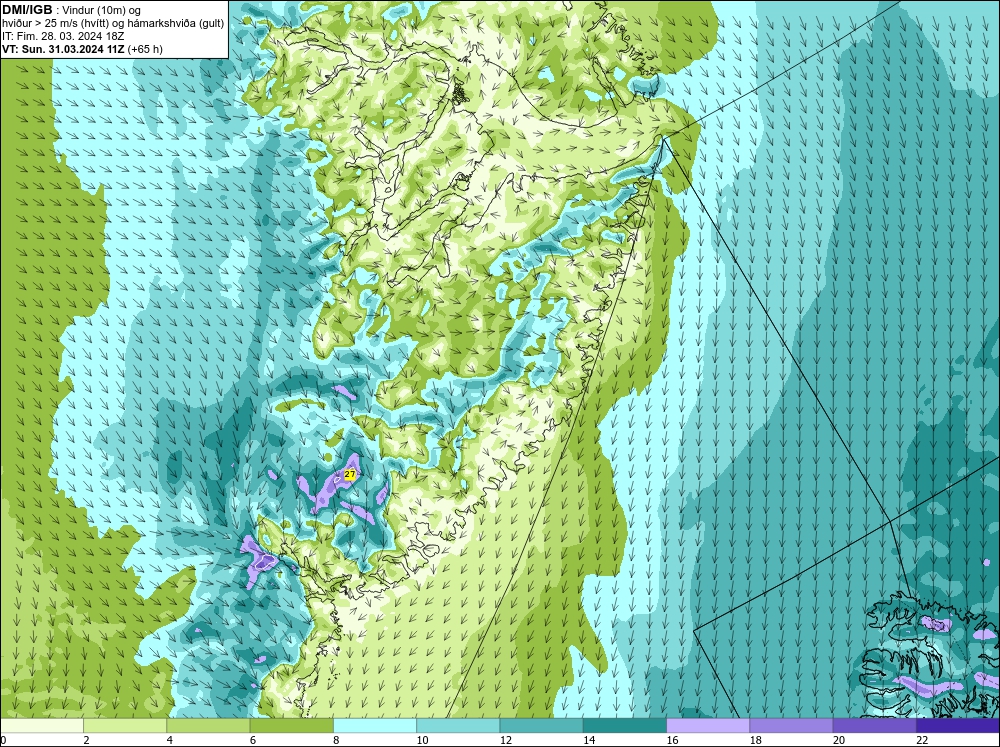This screenshot has height=747, width=1000.
Task: Click the legend scale label 8
Action: 337,740
